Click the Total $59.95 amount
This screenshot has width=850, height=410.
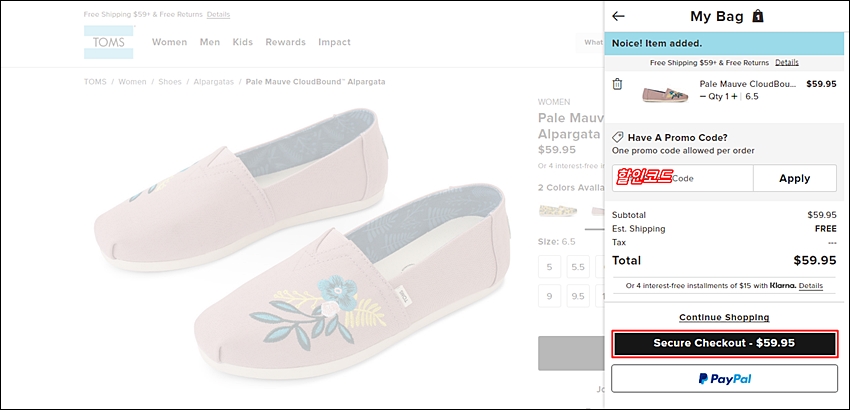click(x=815, y=260)
